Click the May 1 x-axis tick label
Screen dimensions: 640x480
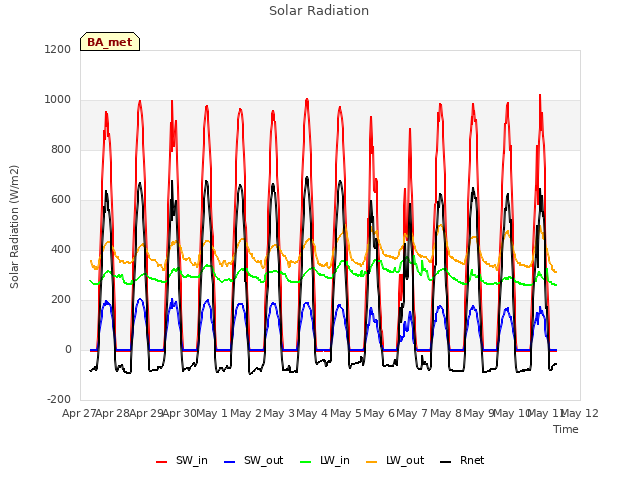tap(211, 413)
